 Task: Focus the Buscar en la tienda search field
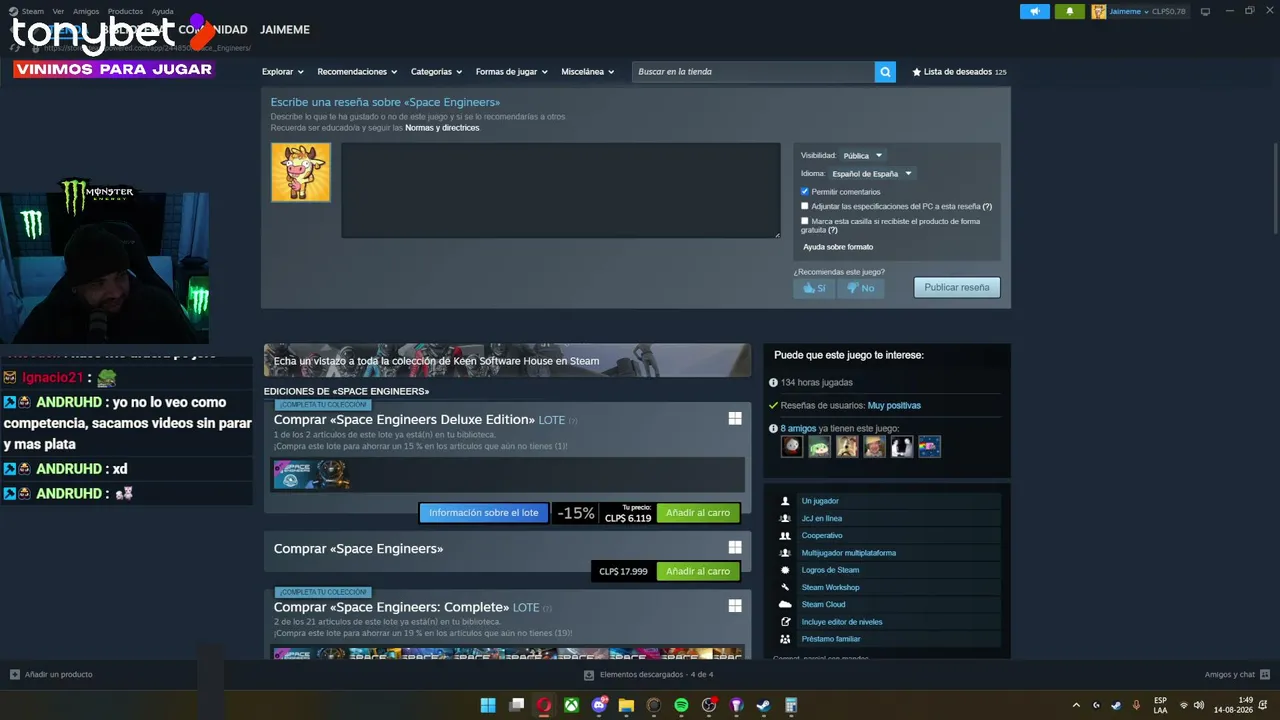[754, 72]
